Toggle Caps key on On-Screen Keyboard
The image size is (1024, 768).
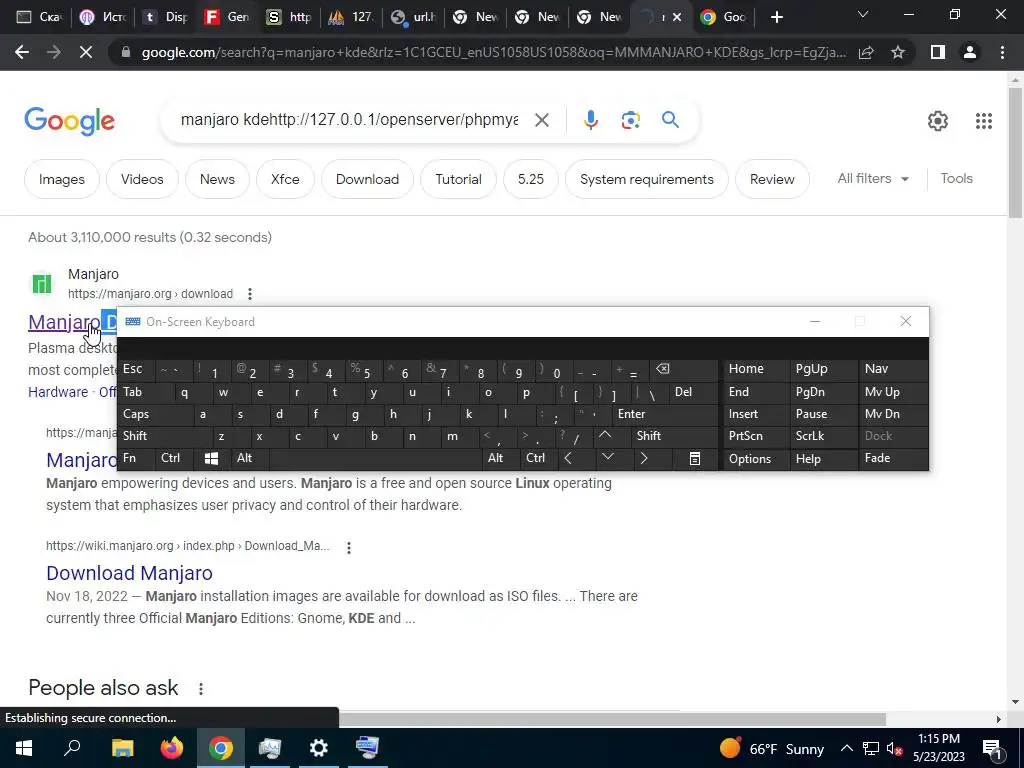pyautogui.click(x=155, y=414)
